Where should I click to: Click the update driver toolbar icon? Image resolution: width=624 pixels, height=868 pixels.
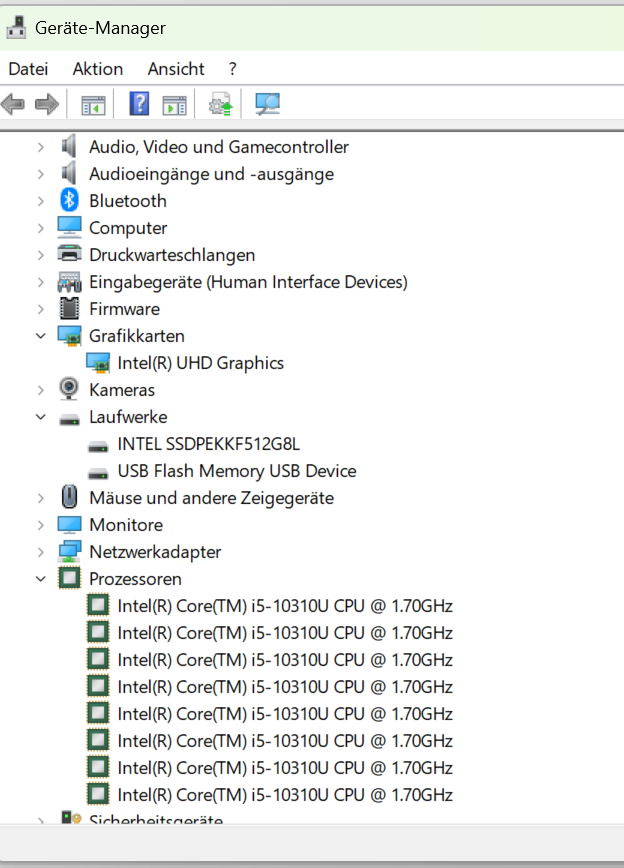pos(220,104)
